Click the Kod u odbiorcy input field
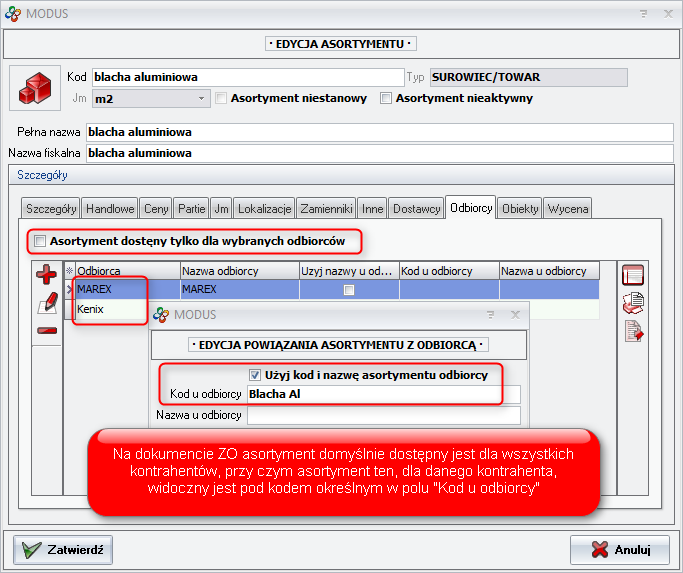 tap(383, 394)
